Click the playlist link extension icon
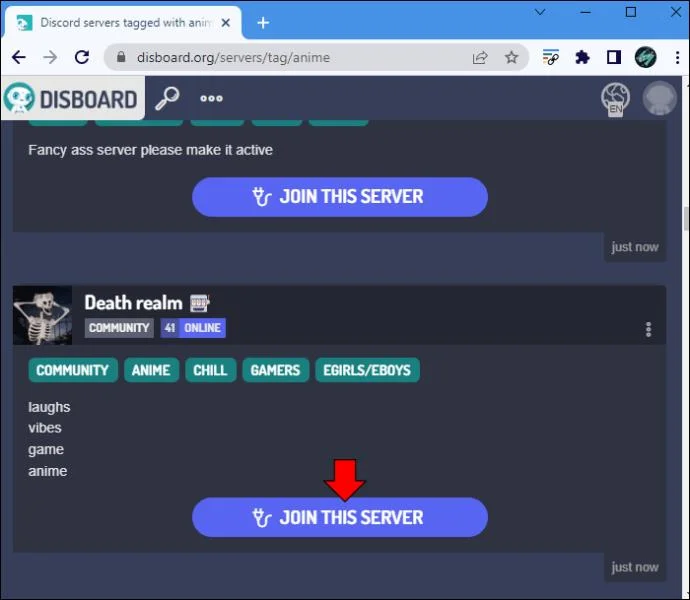 click(551, 57)
